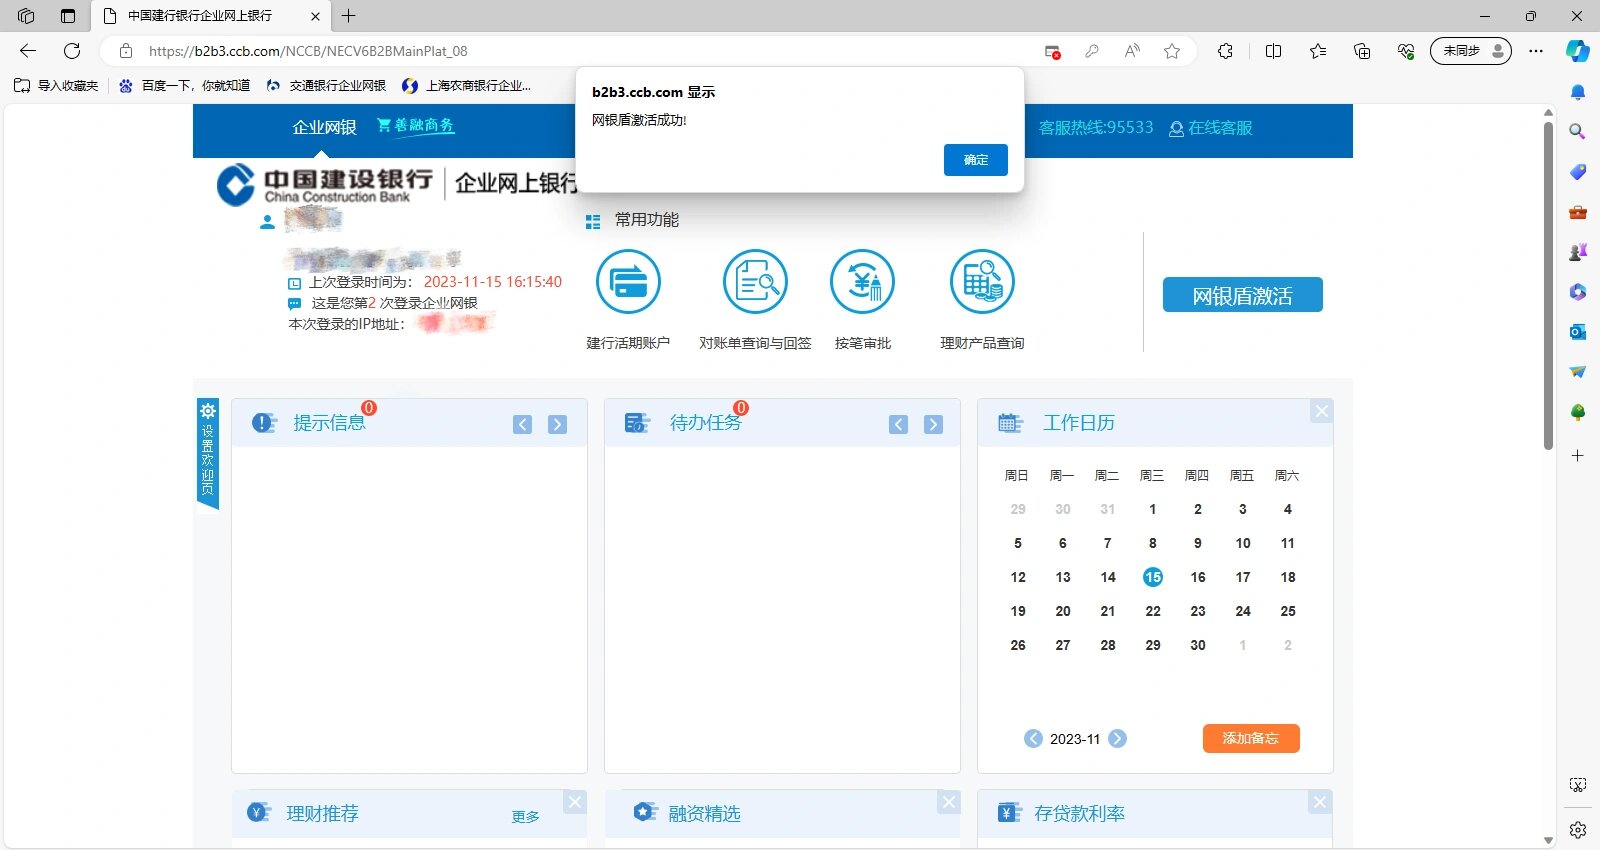This screenshot has width=1600, height=850.
Task: Show previous 提示信息 page arrow
Action: [523, 424]
